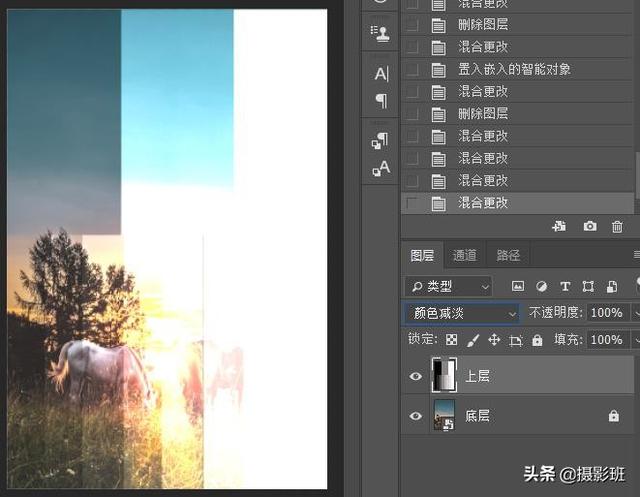Switch to the 图层 tab
The height and width of the screenshot is (497, 640).
click(422, 255)
